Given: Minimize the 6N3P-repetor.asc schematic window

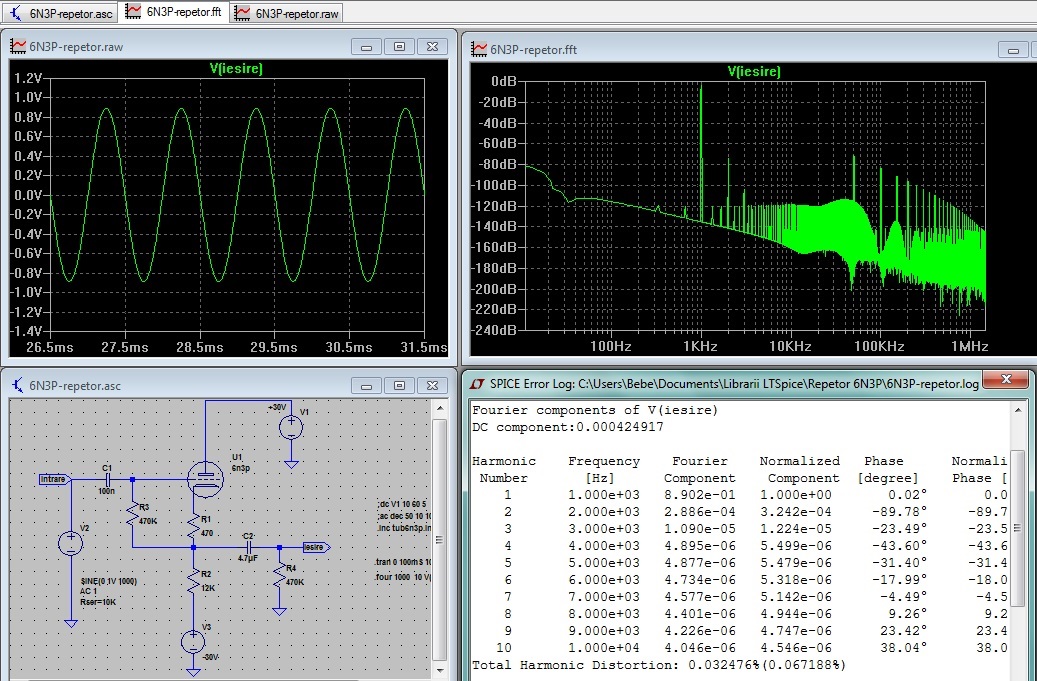Looking at the screenshot, I should [x=366, y=385].
